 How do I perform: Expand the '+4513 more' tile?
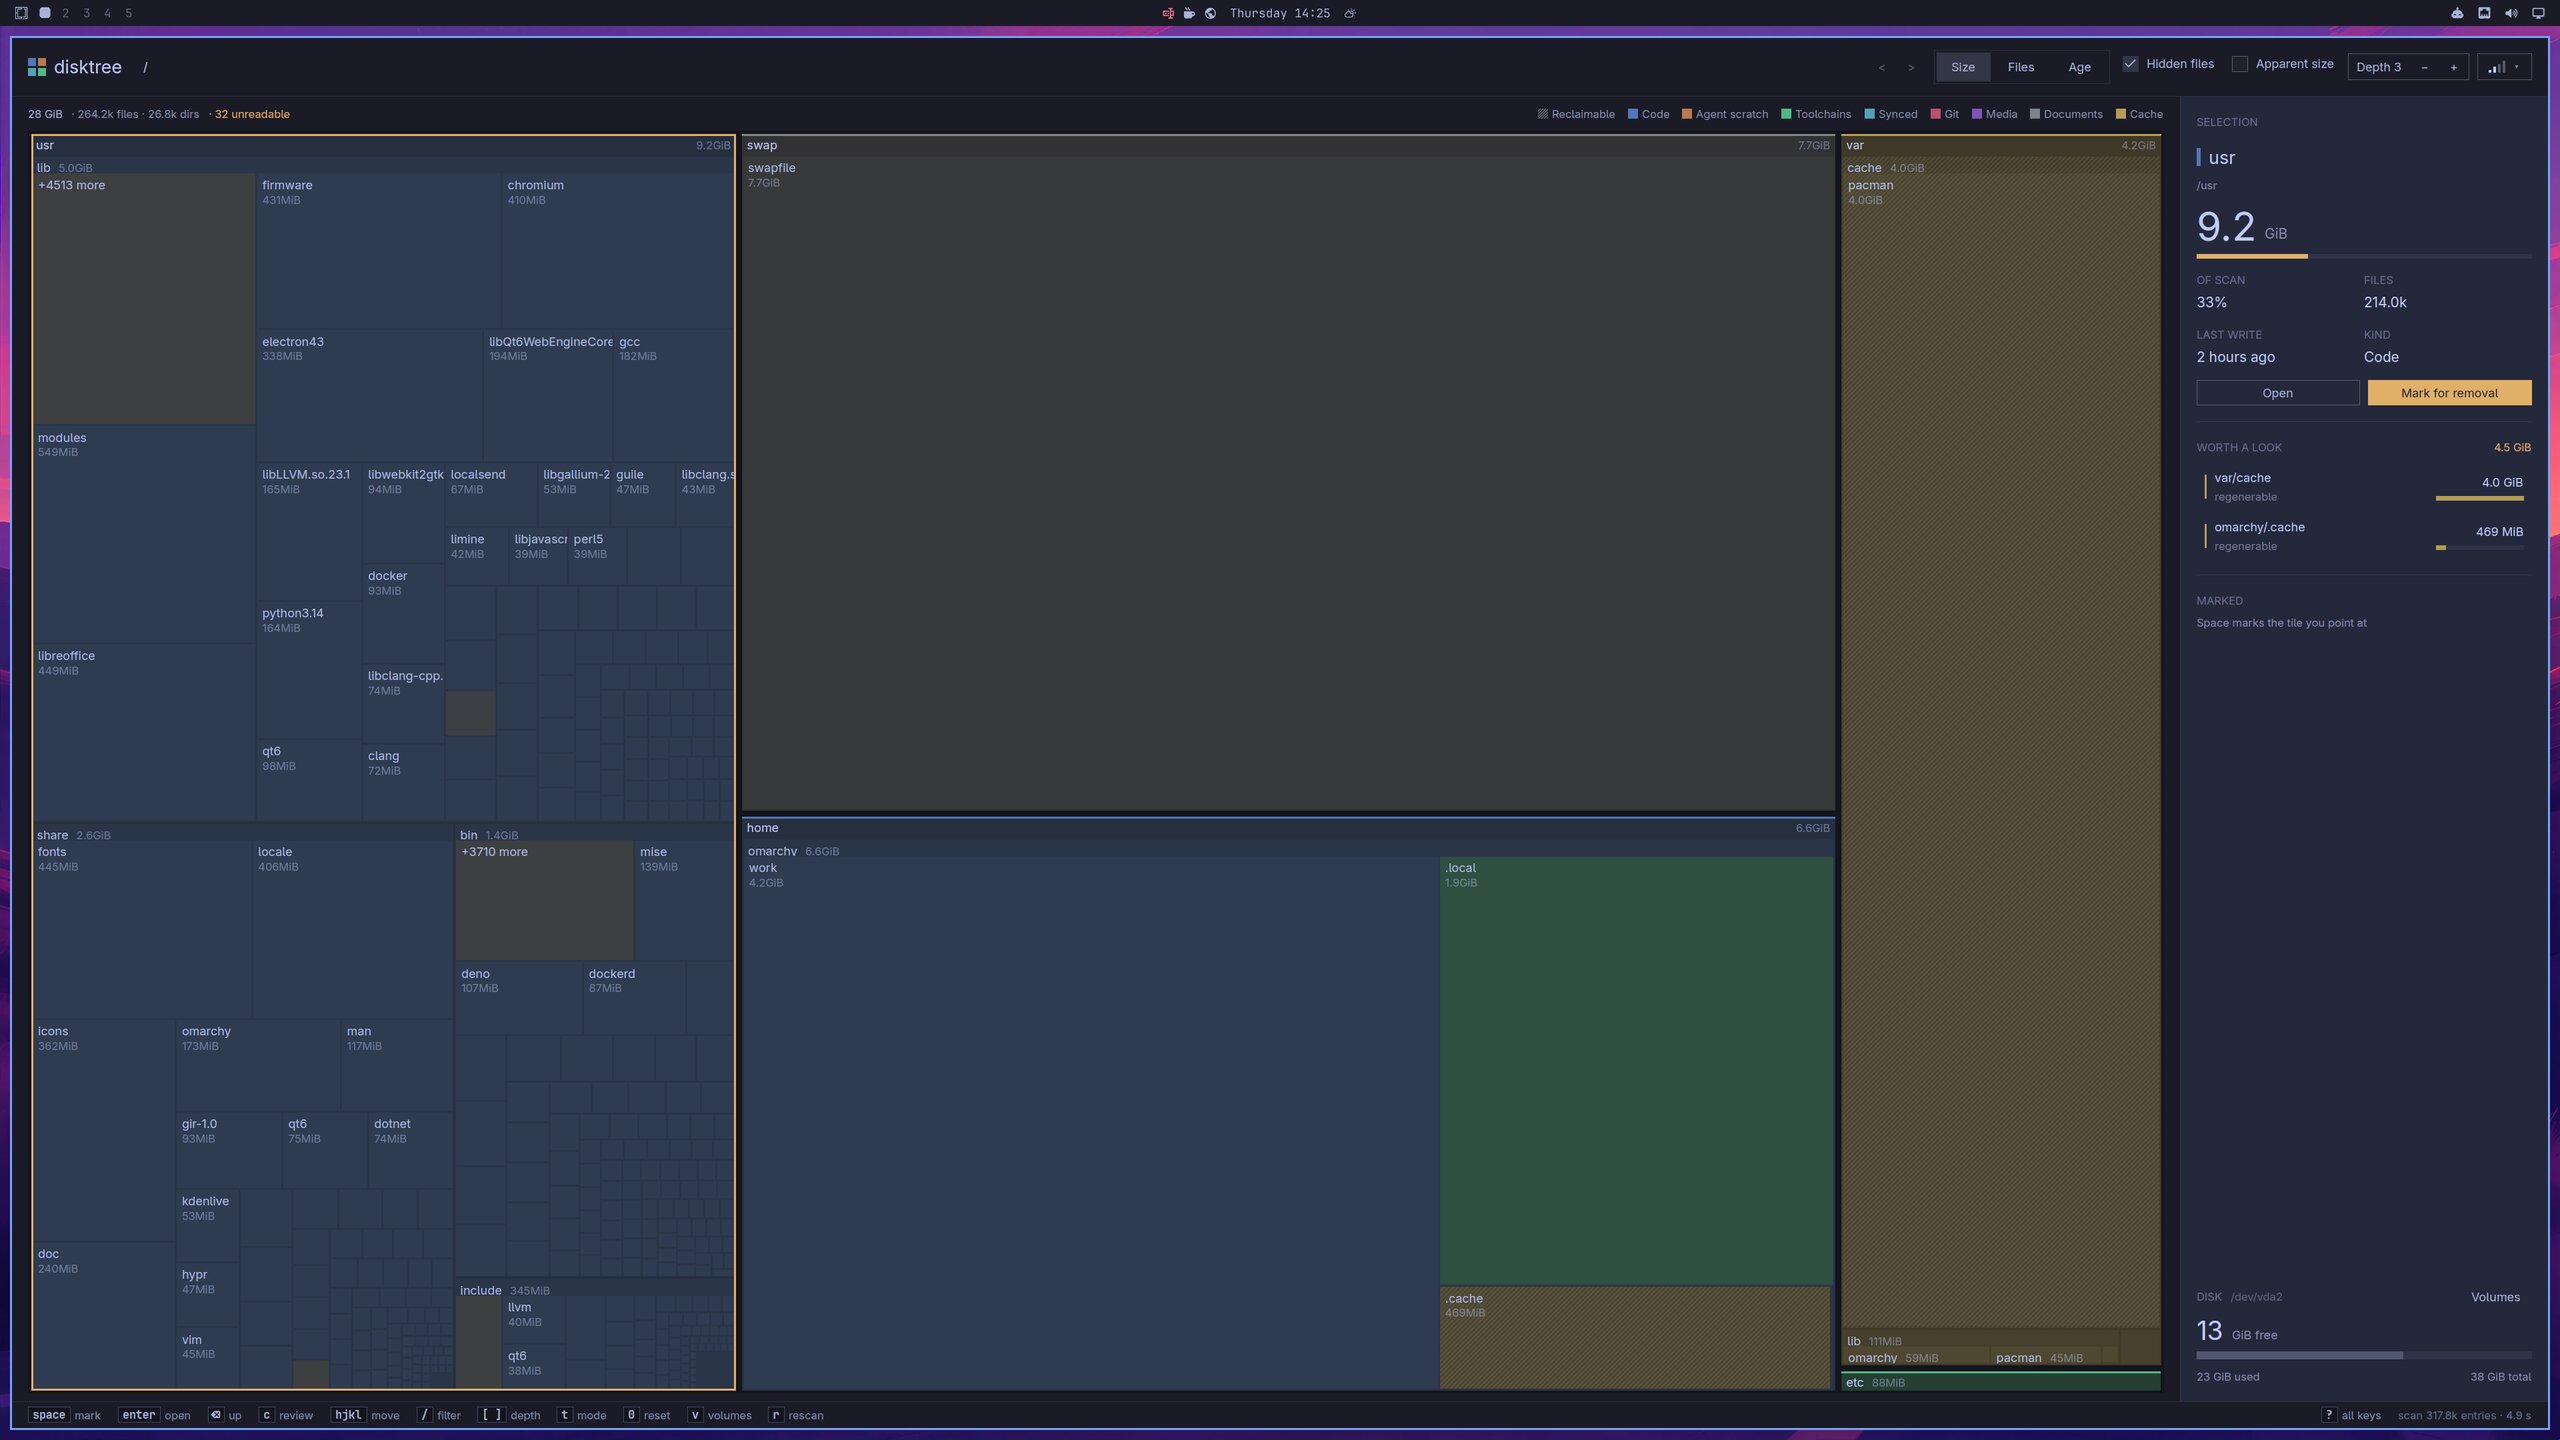(144, 299)
